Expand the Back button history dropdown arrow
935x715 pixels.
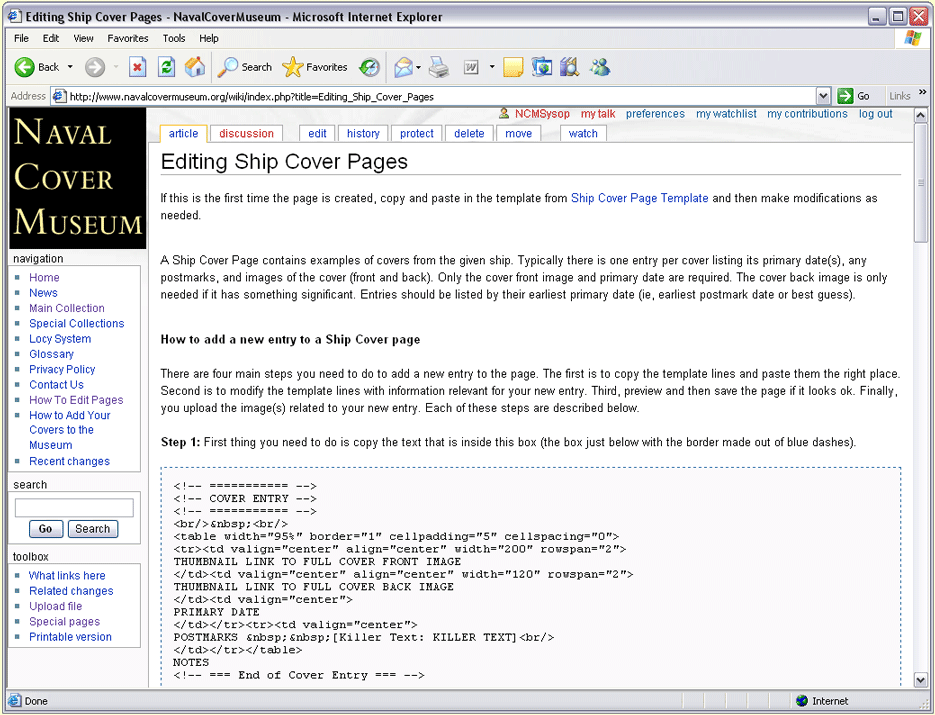(70, 67)
